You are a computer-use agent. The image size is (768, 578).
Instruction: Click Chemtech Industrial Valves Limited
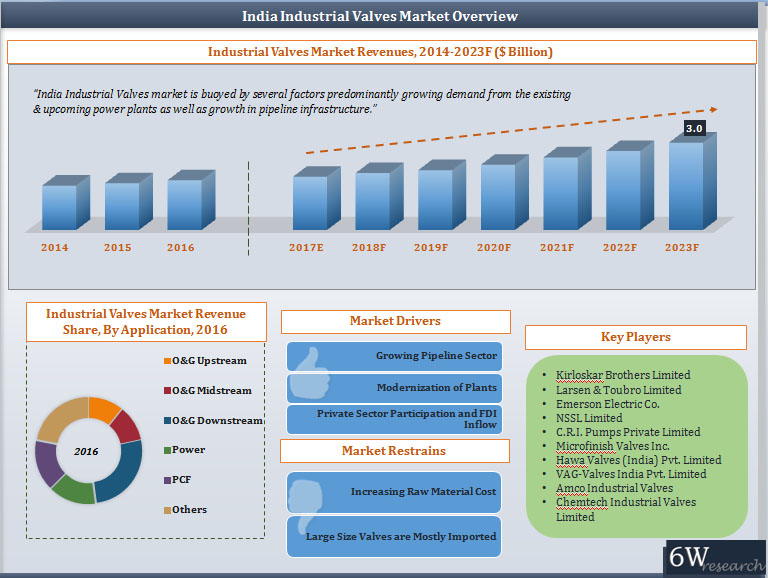(x=626, y=509)
